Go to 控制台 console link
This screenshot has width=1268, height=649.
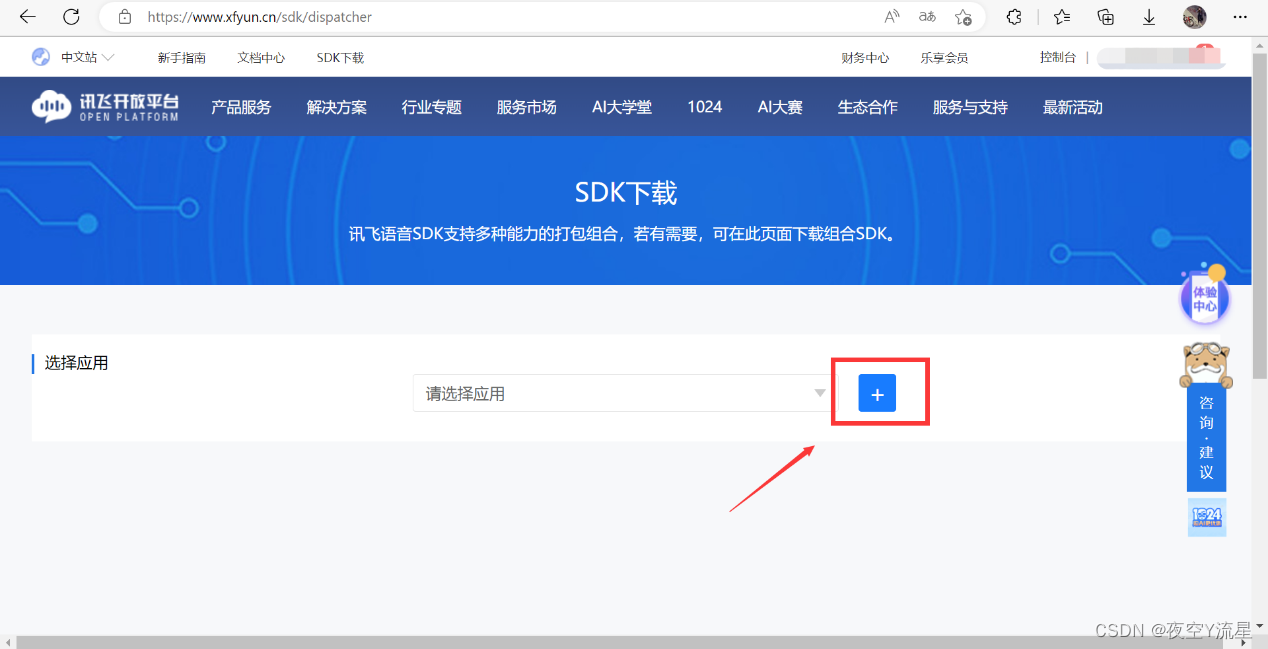coord(1058,57)
